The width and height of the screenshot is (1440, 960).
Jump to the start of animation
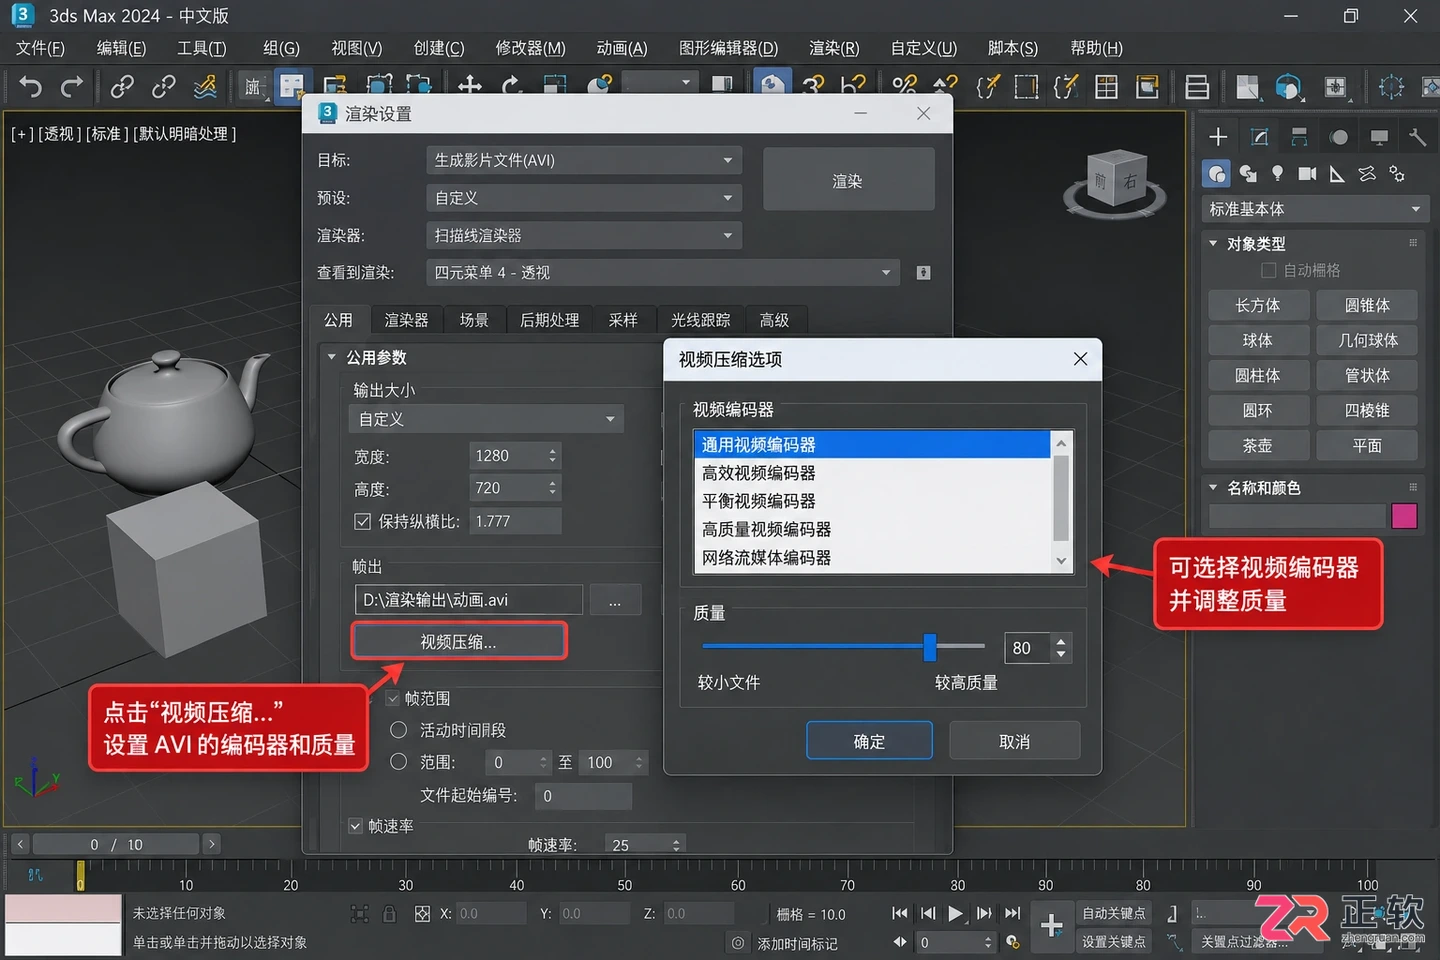(900, 913)
